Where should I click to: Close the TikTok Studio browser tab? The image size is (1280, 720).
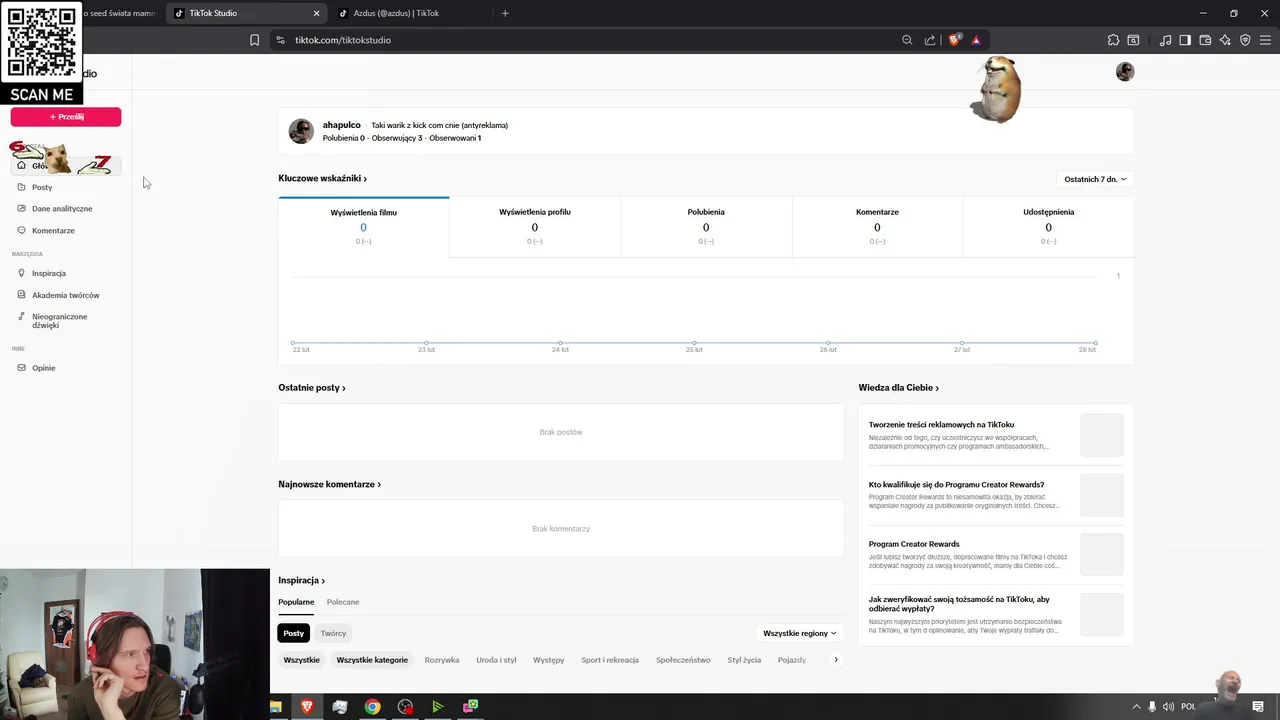click(317, 13)
